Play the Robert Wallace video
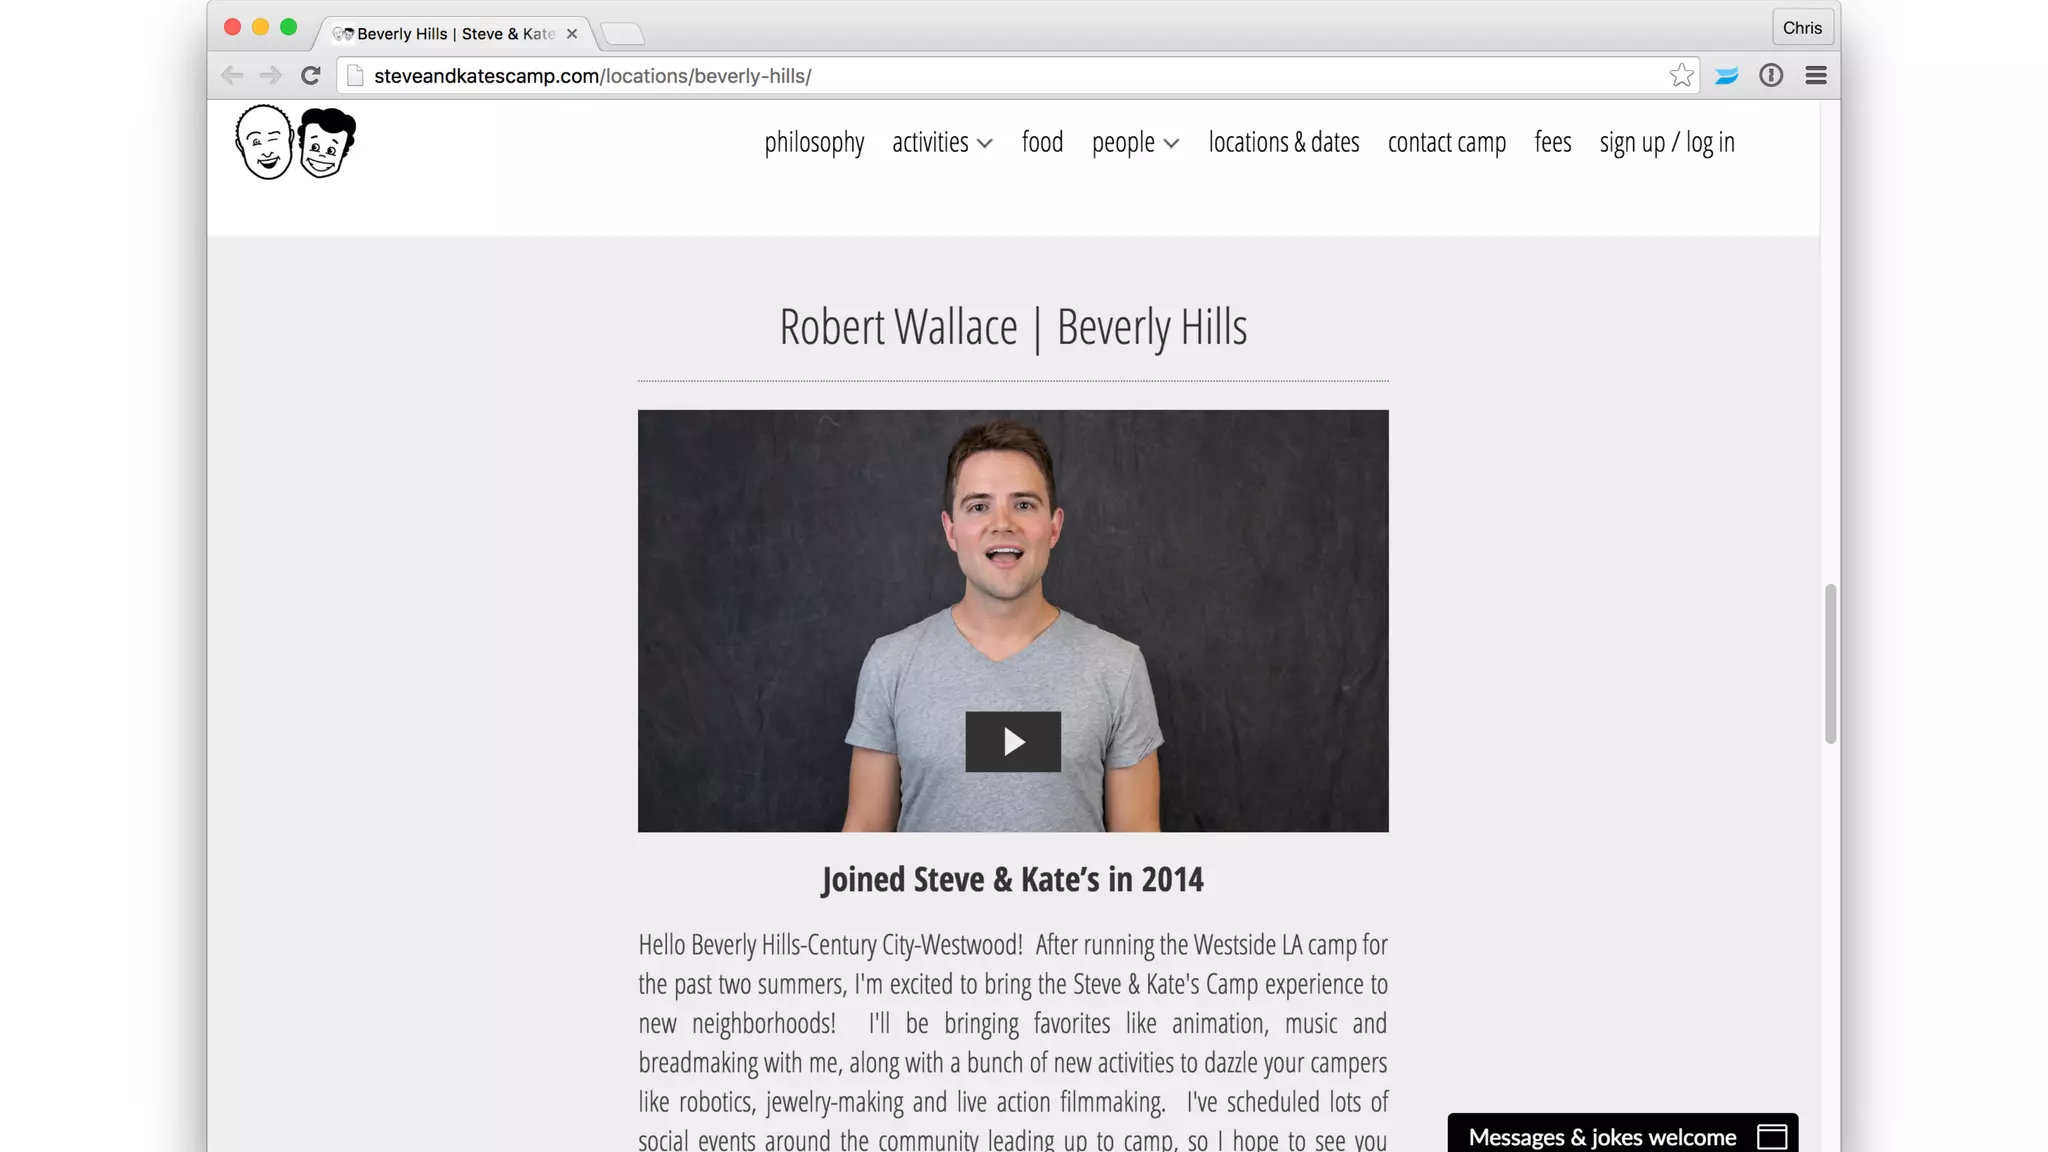Viewport: 2048px width, 1152px height. (1012, 741)
